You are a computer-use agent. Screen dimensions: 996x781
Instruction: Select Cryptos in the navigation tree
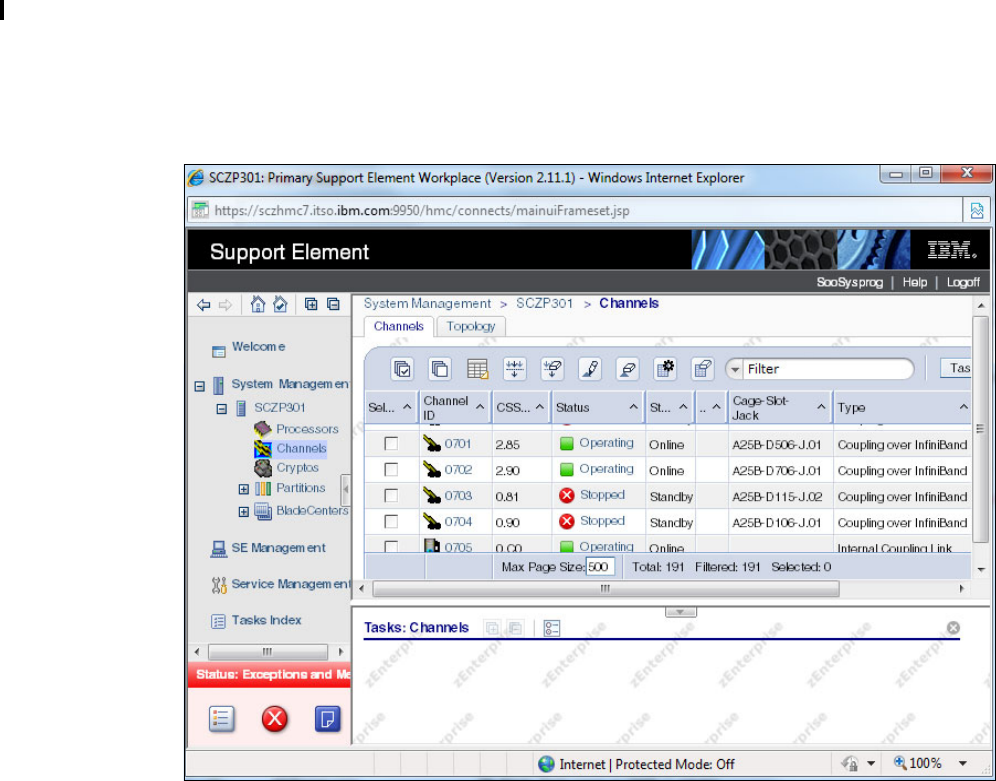click(297, 468)
